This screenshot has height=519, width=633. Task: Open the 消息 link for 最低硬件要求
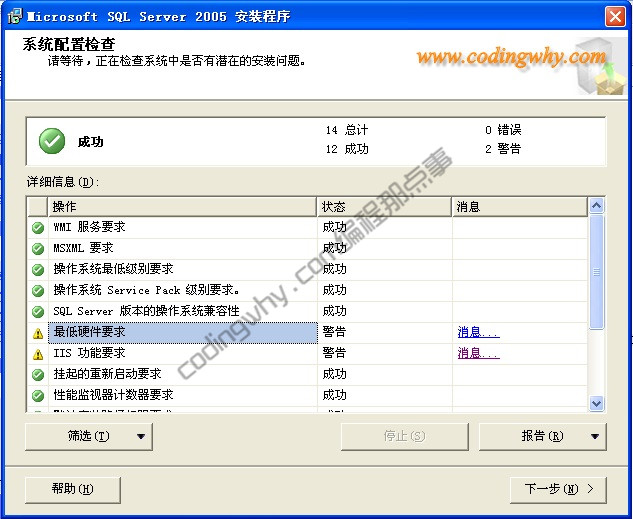tap(478, 332)
